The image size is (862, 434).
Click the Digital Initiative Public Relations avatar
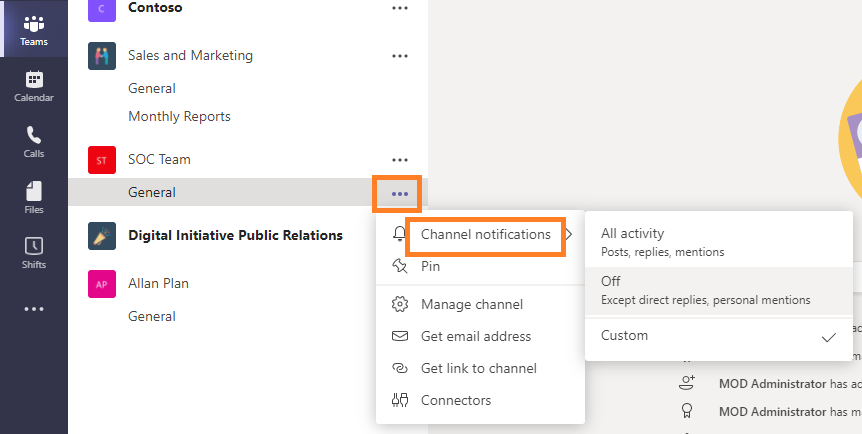click(x=102, y=236)
